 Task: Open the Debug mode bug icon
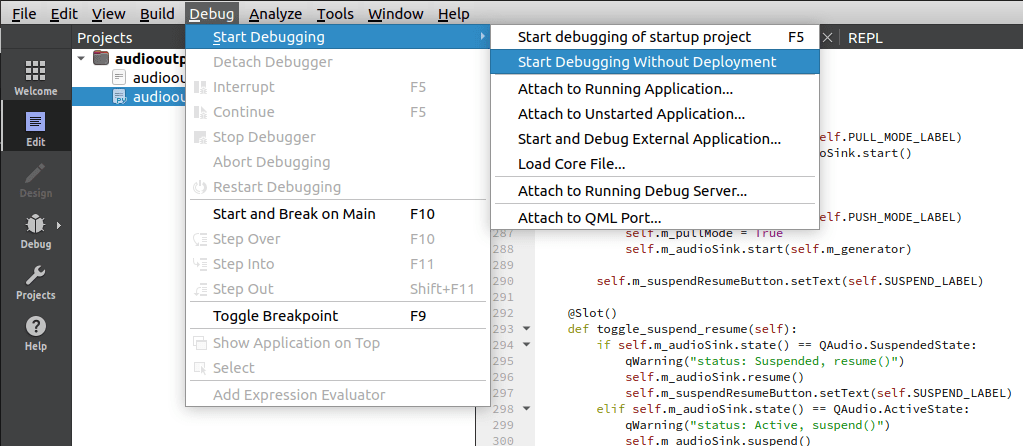click(35, 231)
